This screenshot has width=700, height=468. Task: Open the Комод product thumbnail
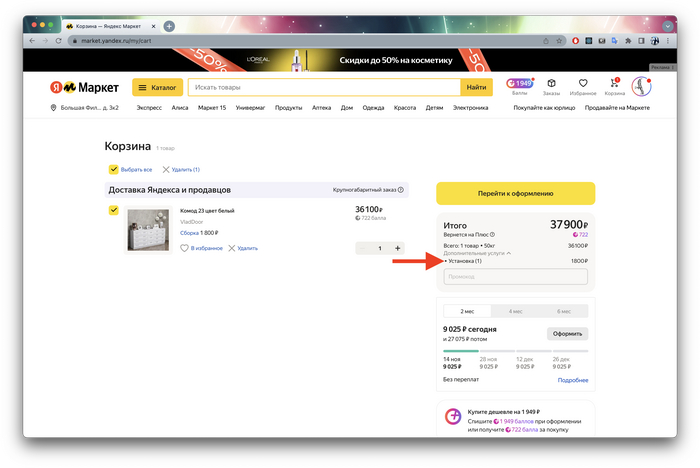(148, 230)
